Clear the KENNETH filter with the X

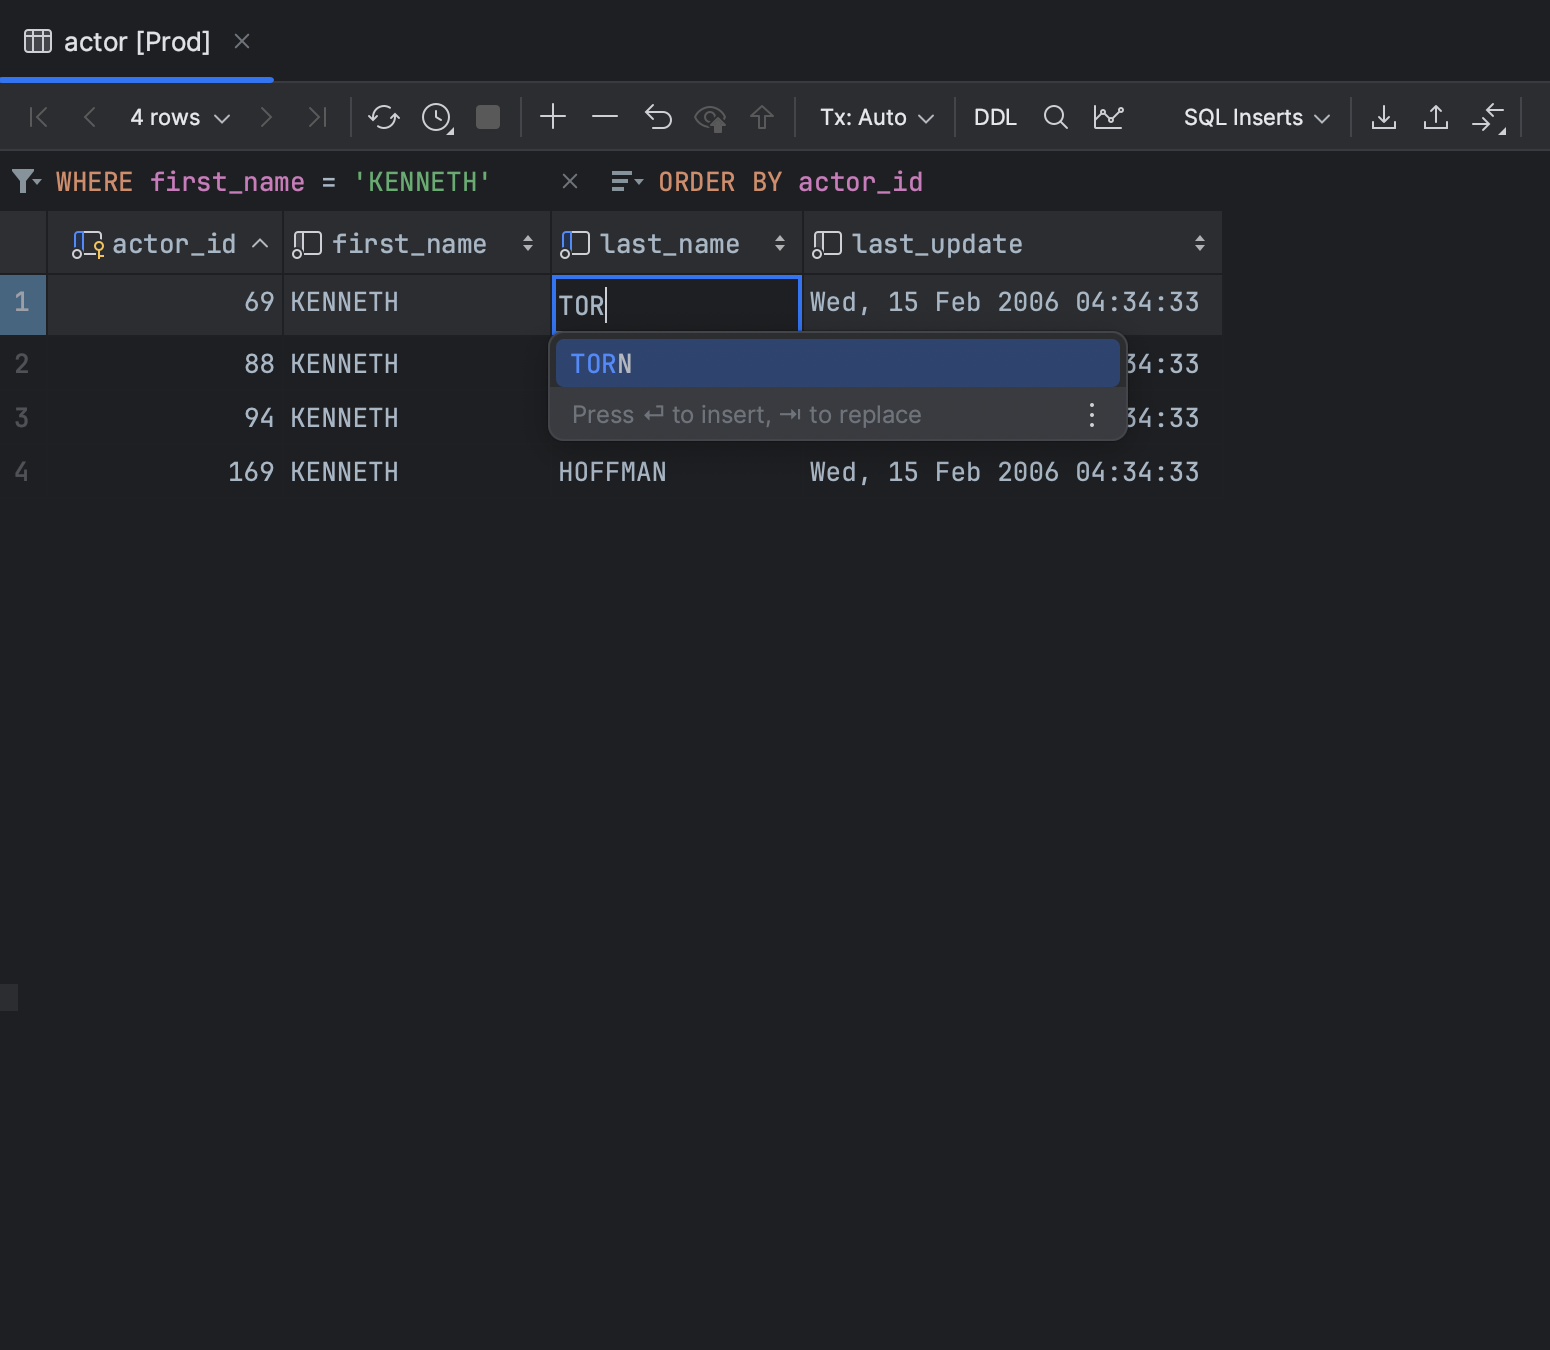click(570, 181)
